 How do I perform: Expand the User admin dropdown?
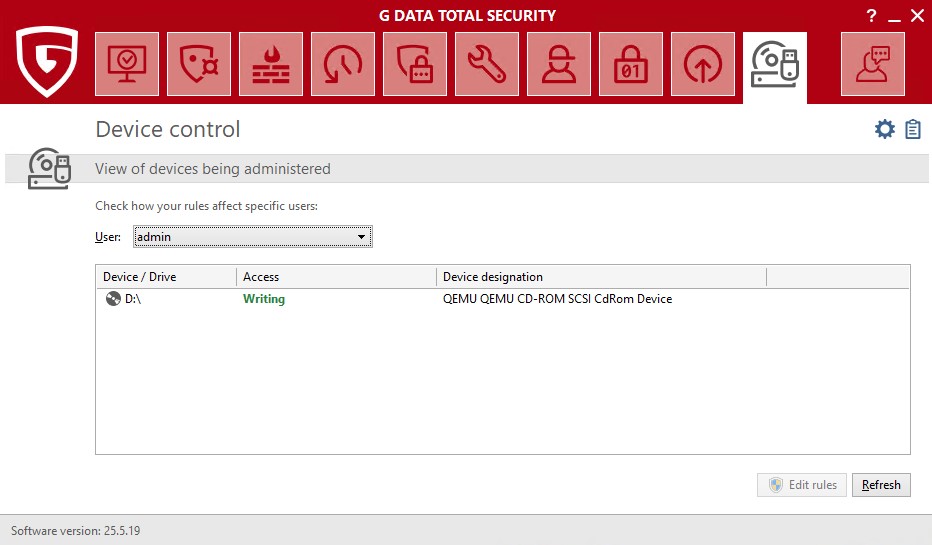click(x=253, y=237)
